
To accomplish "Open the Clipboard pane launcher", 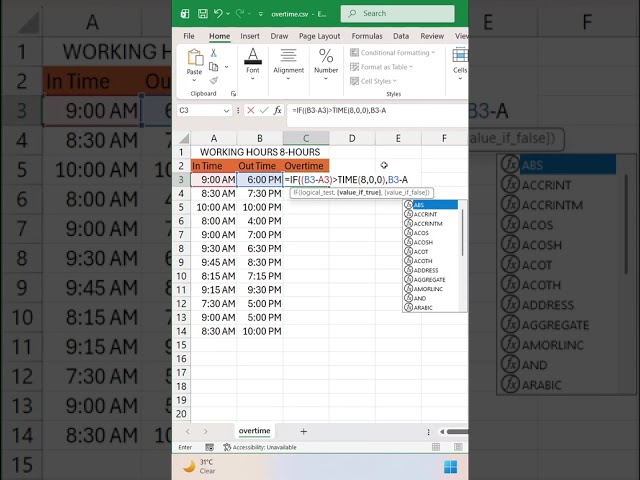I will (x=233, y=94).
